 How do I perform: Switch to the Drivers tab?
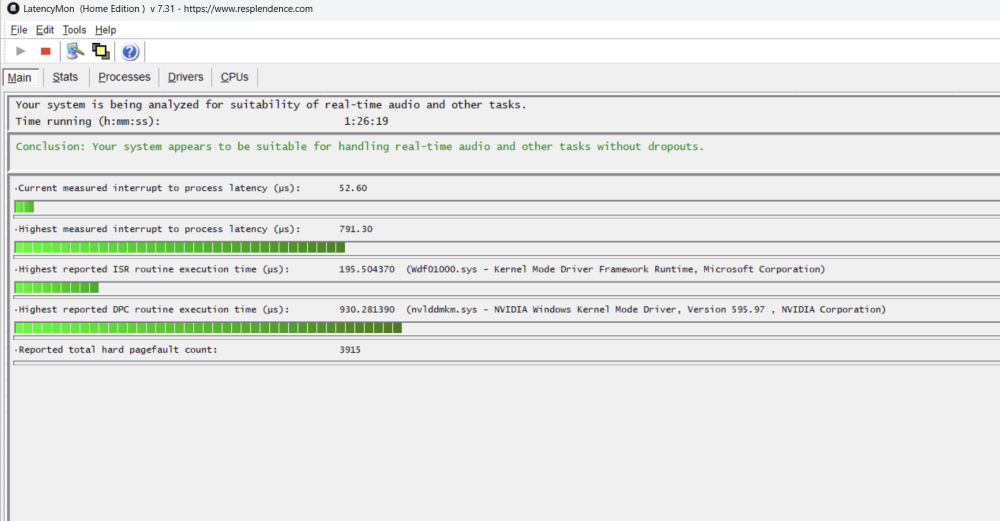tap(185, 77)
